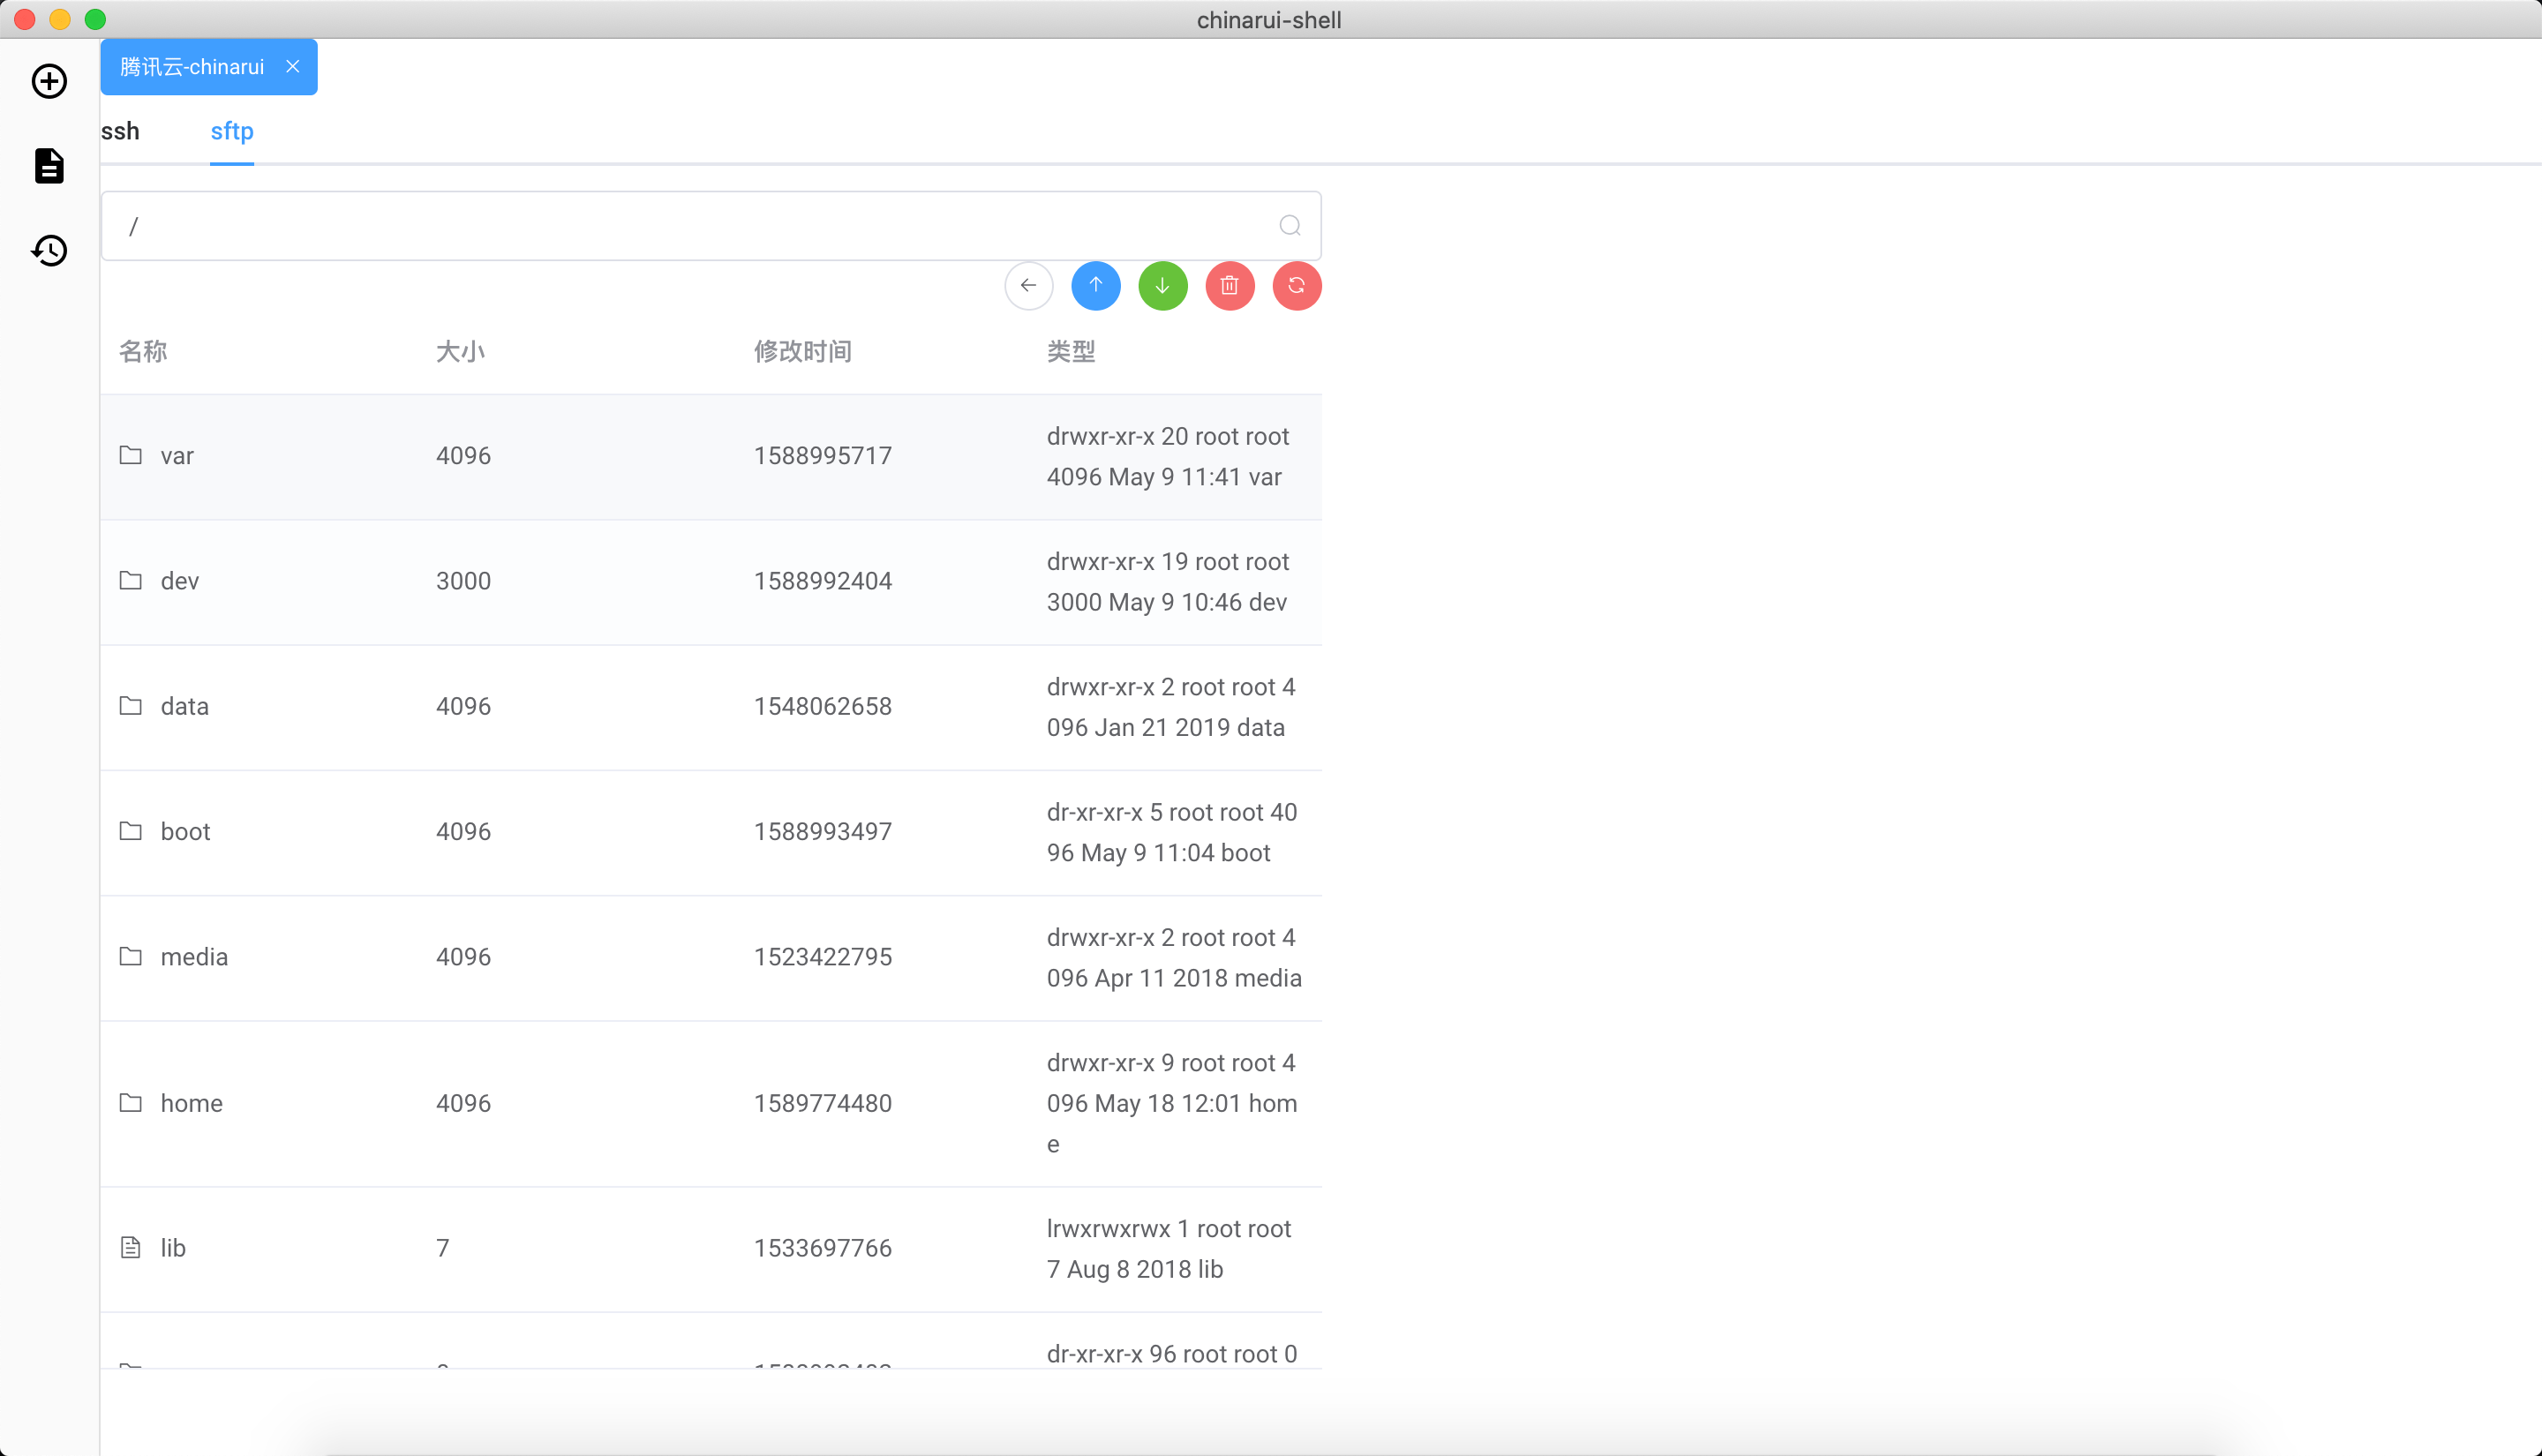The height and width of the screenshot is (1456, 2542).
Task: Click the folder icon beside var
Action: click(x=130, y=455)
